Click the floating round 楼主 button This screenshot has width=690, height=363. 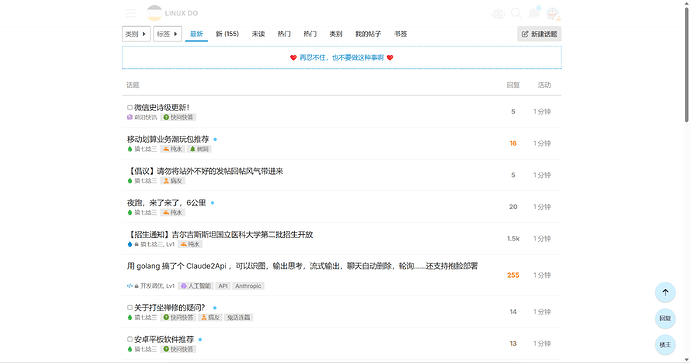click(x=665, y=345)
